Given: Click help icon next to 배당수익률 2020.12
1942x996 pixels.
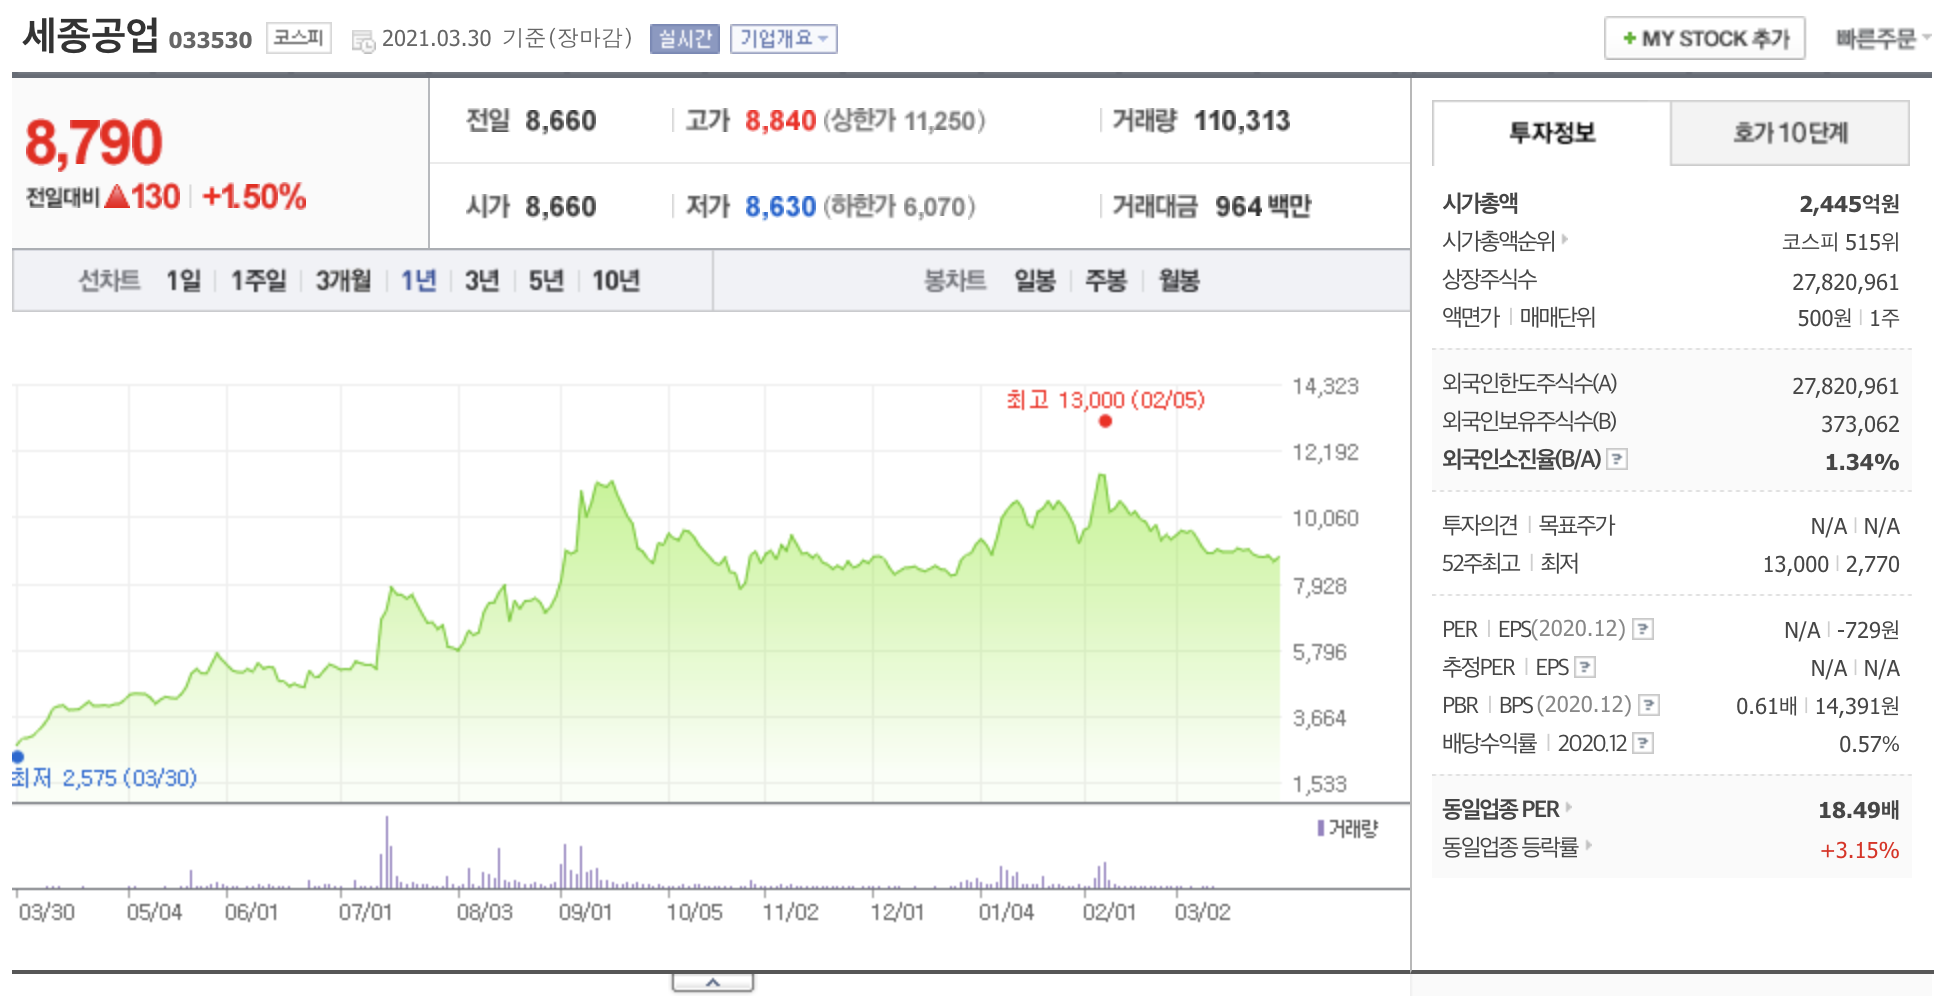Looking at the screenshot, I should click(1643, 743).
